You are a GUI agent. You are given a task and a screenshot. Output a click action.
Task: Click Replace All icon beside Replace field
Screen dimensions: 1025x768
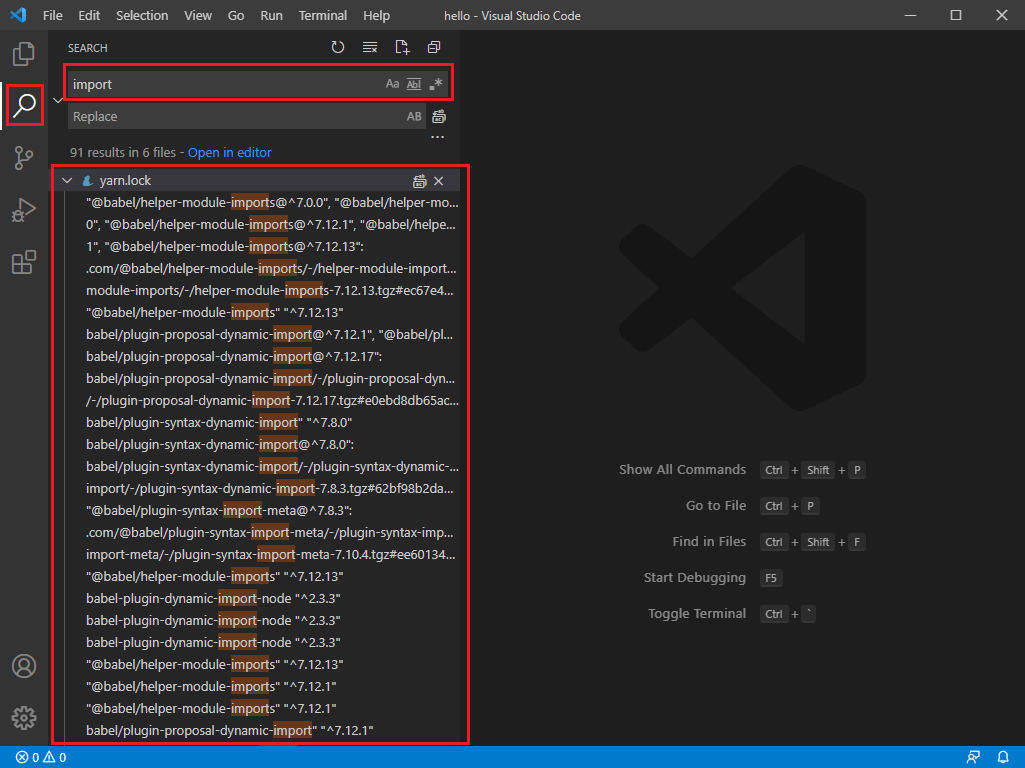click(439, 116)
